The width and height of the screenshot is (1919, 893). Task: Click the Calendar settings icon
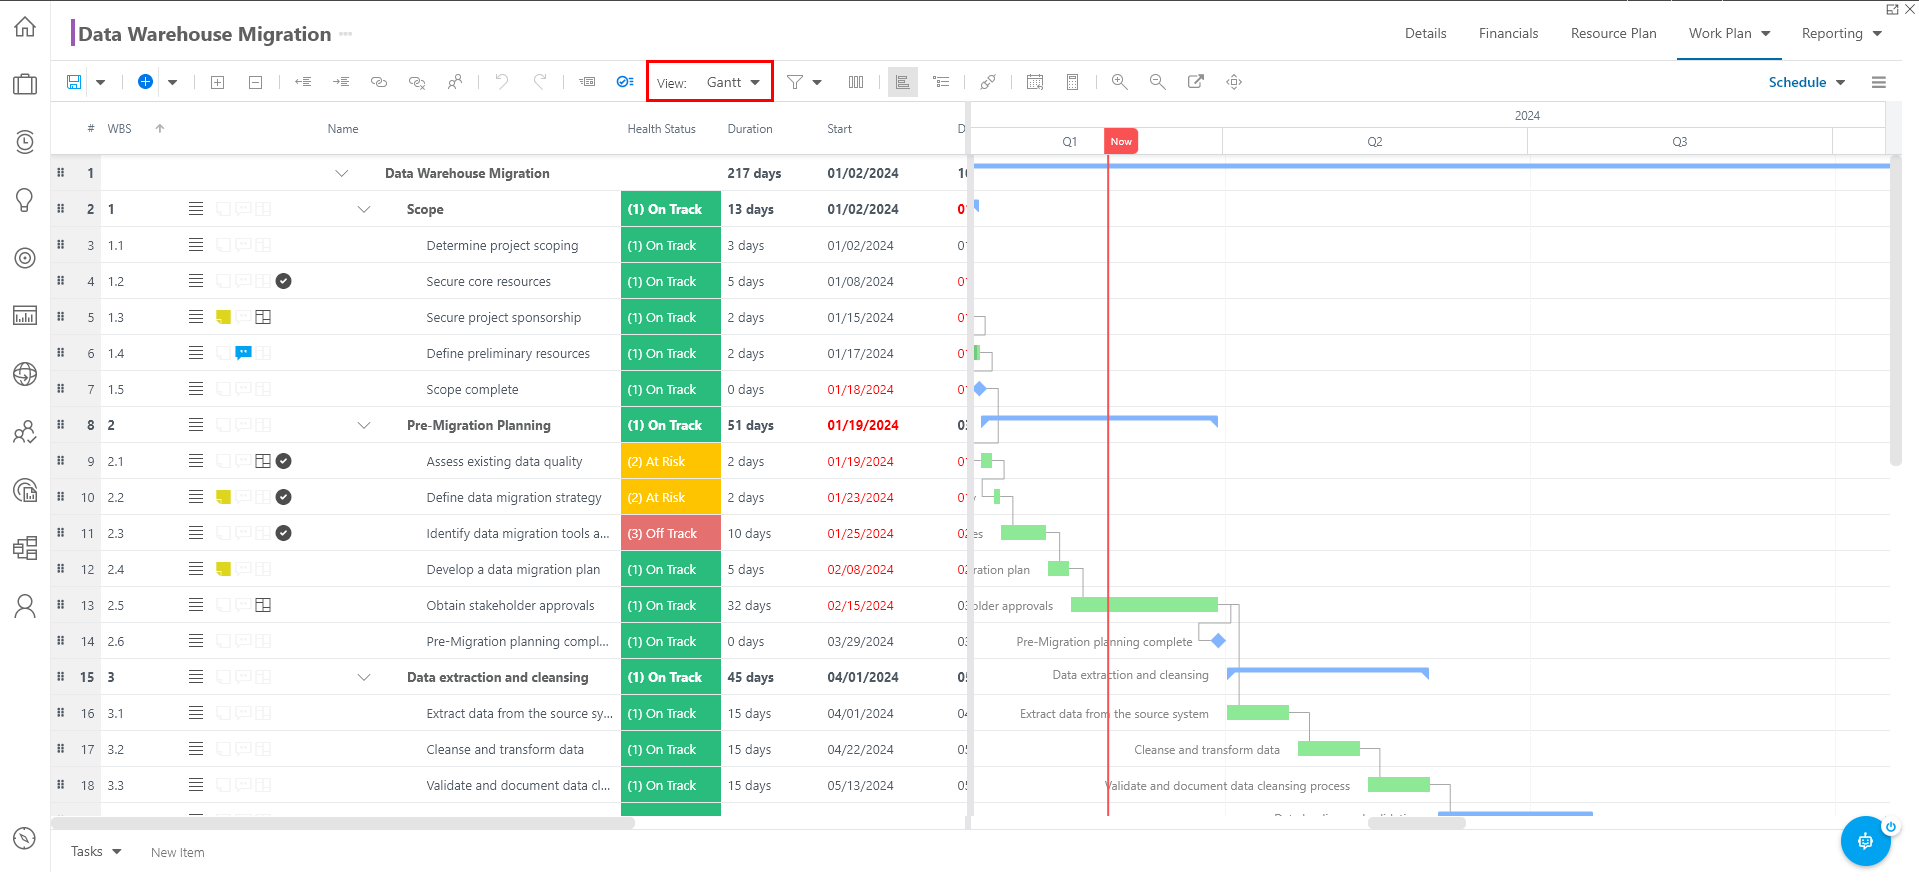1035,82
